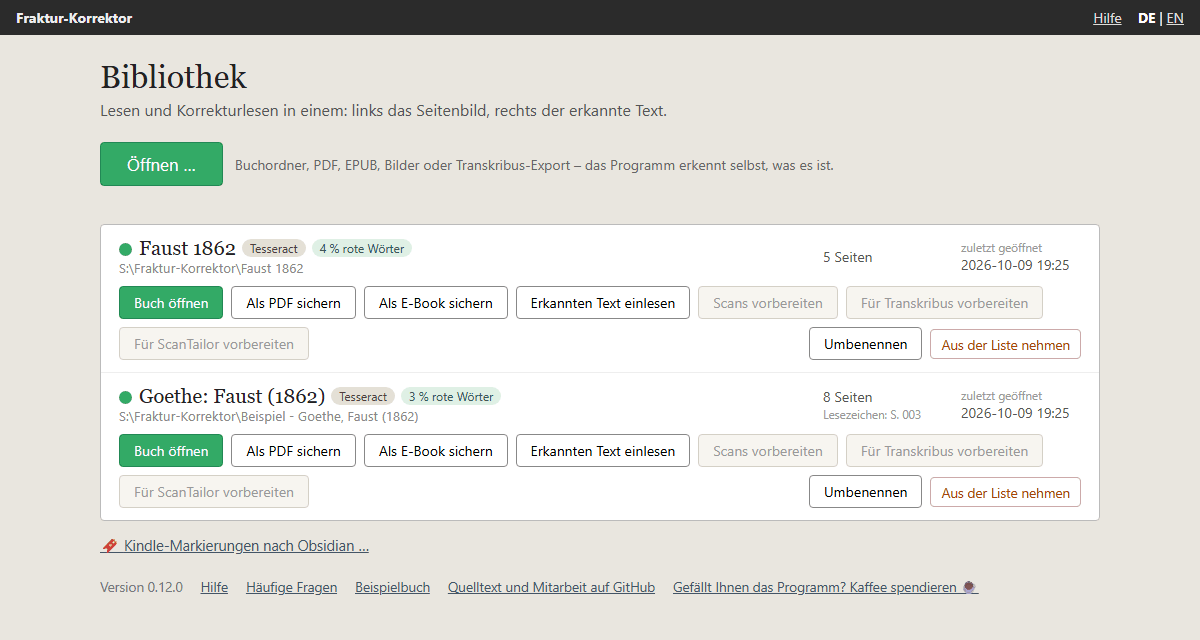Save Goethe: Faust (1862) as PDF
This screenshot has width=1200, height=640.
294,451
